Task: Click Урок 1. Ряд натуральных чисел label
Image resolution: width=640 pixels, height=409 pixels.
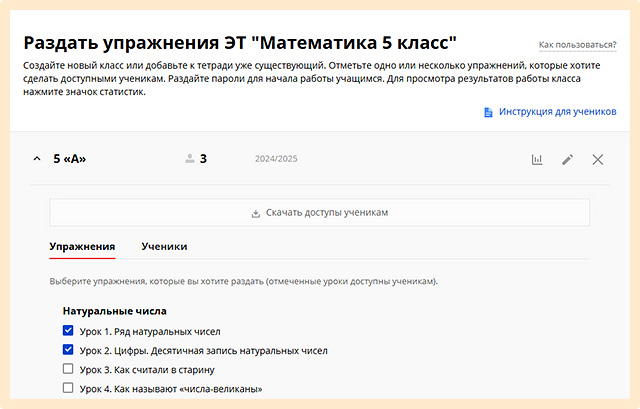Action: (150, 331)
